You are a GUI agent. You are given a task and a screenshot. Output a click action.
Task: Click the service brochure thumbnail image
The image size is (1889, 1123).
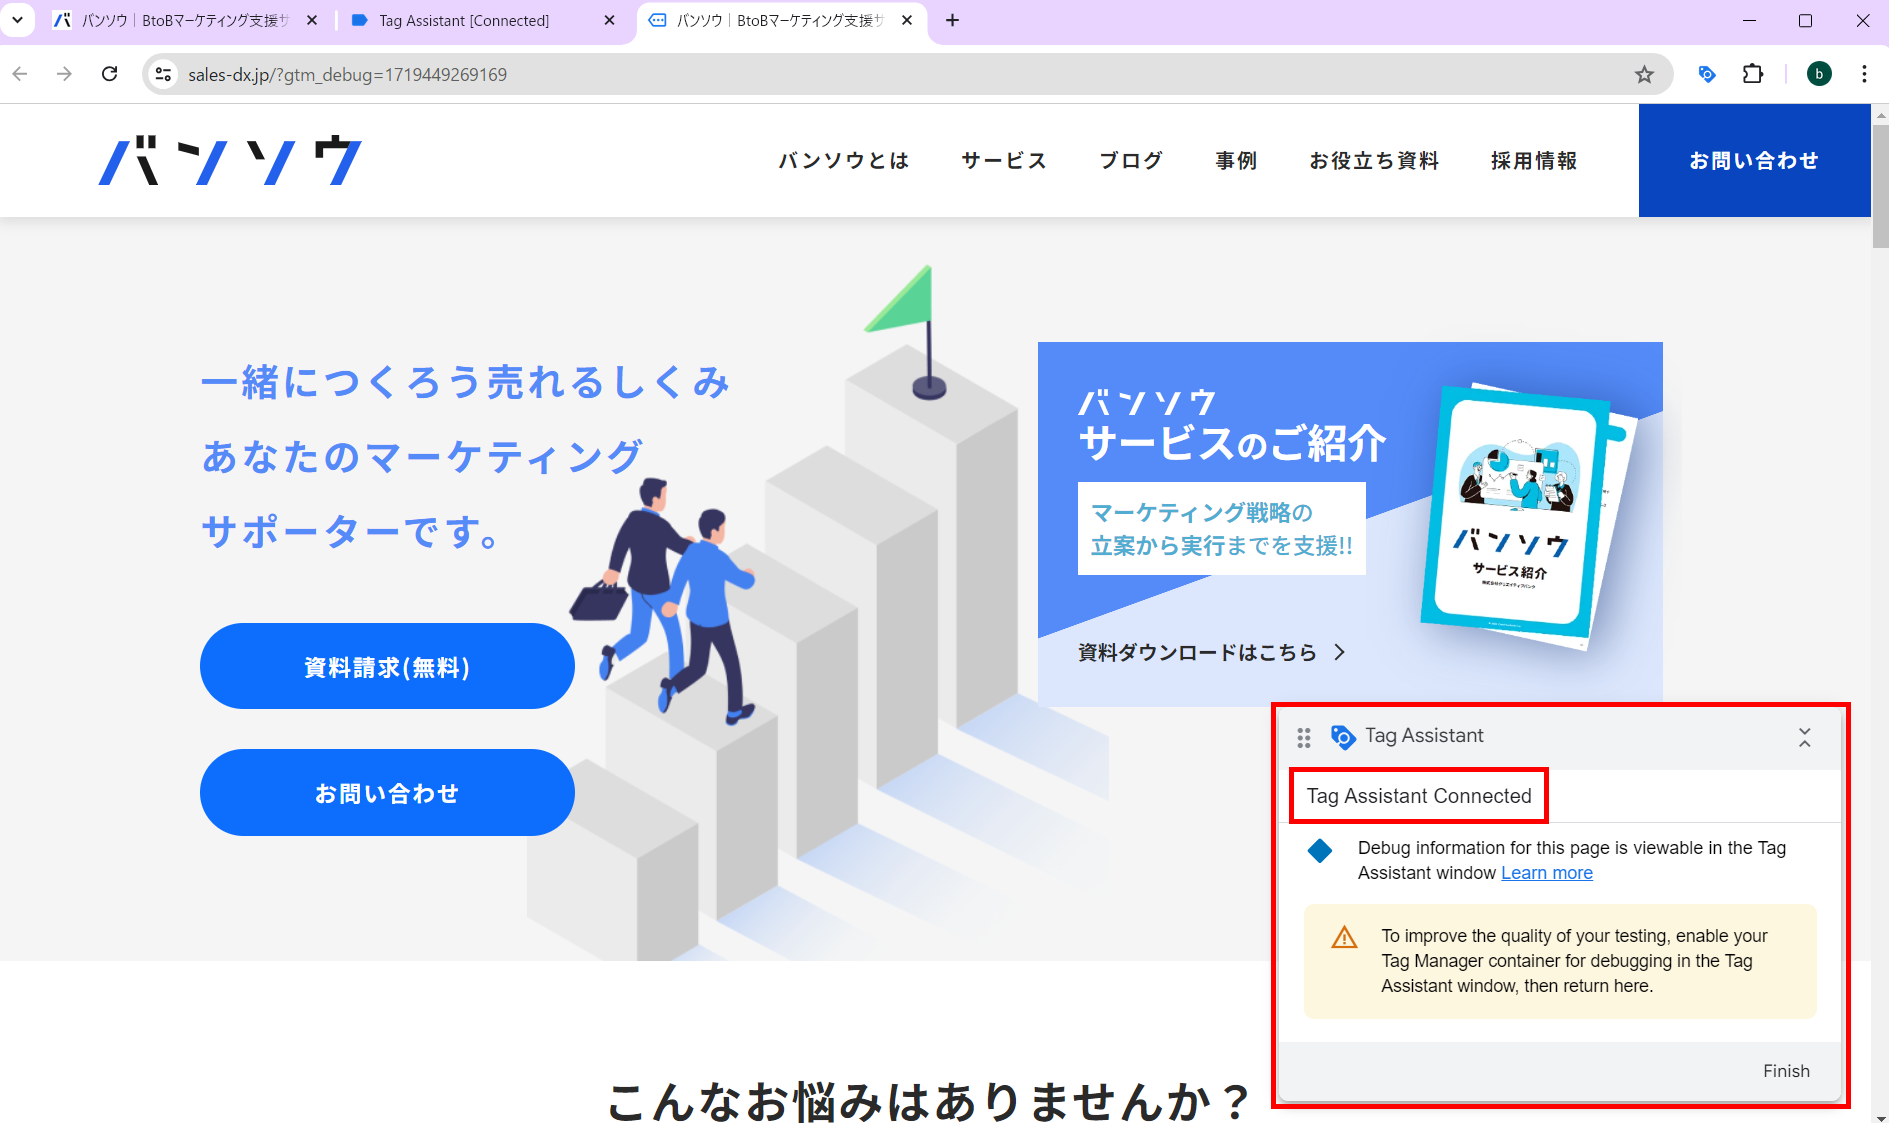click(x=1528, y=516)
